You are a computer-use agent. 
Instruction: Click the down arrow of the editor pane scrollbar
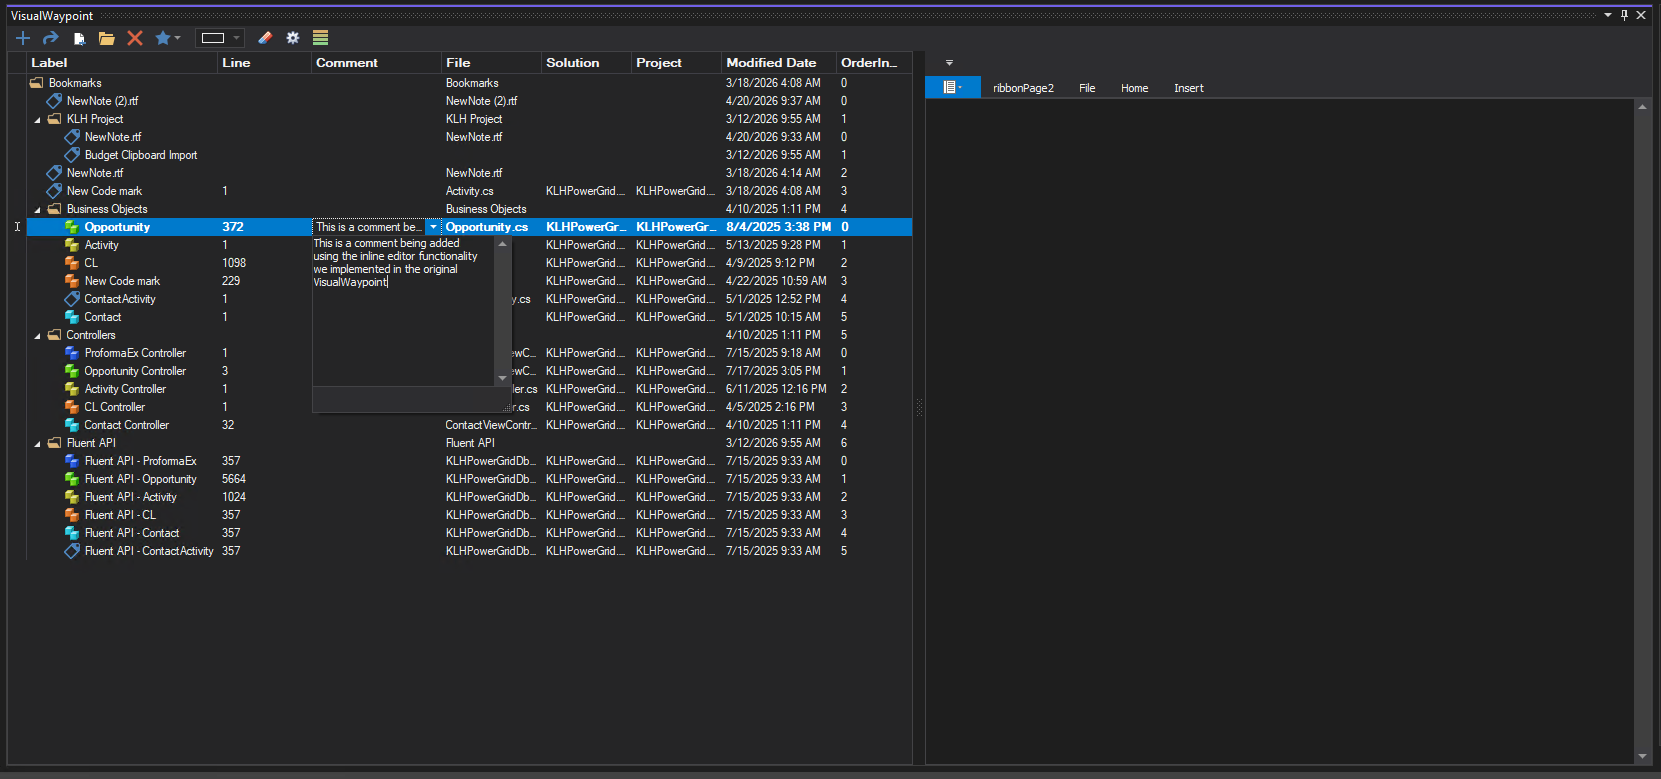coord(1642,757)
